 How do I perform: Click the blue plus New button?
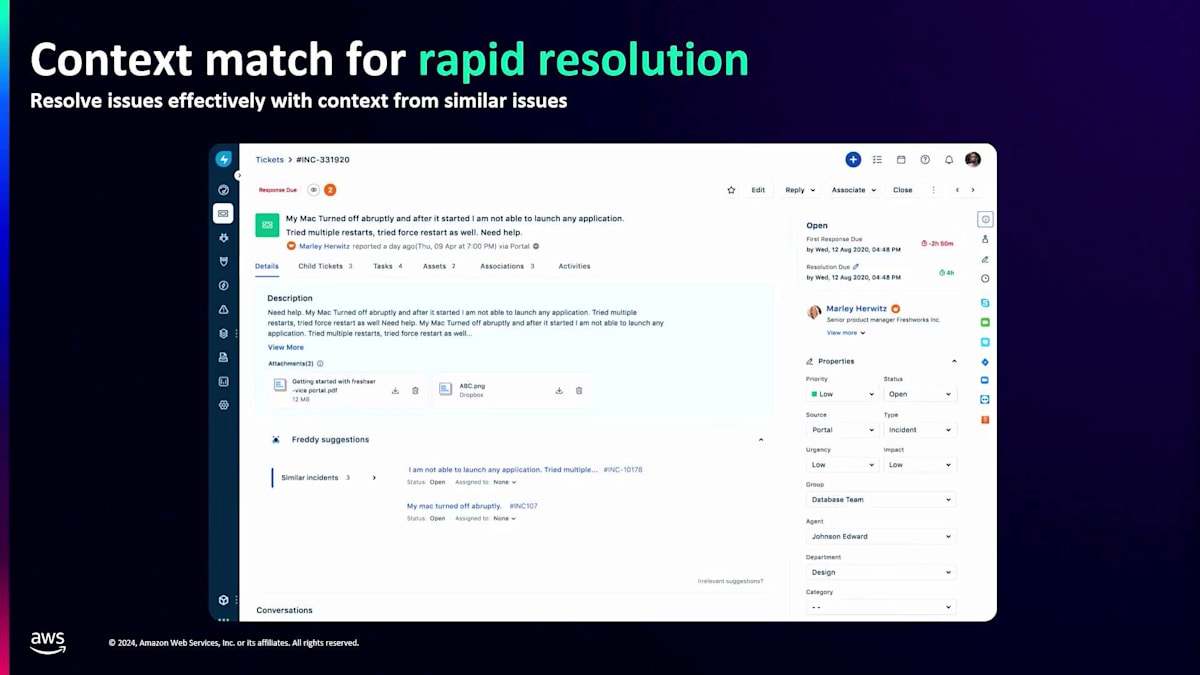853,159
